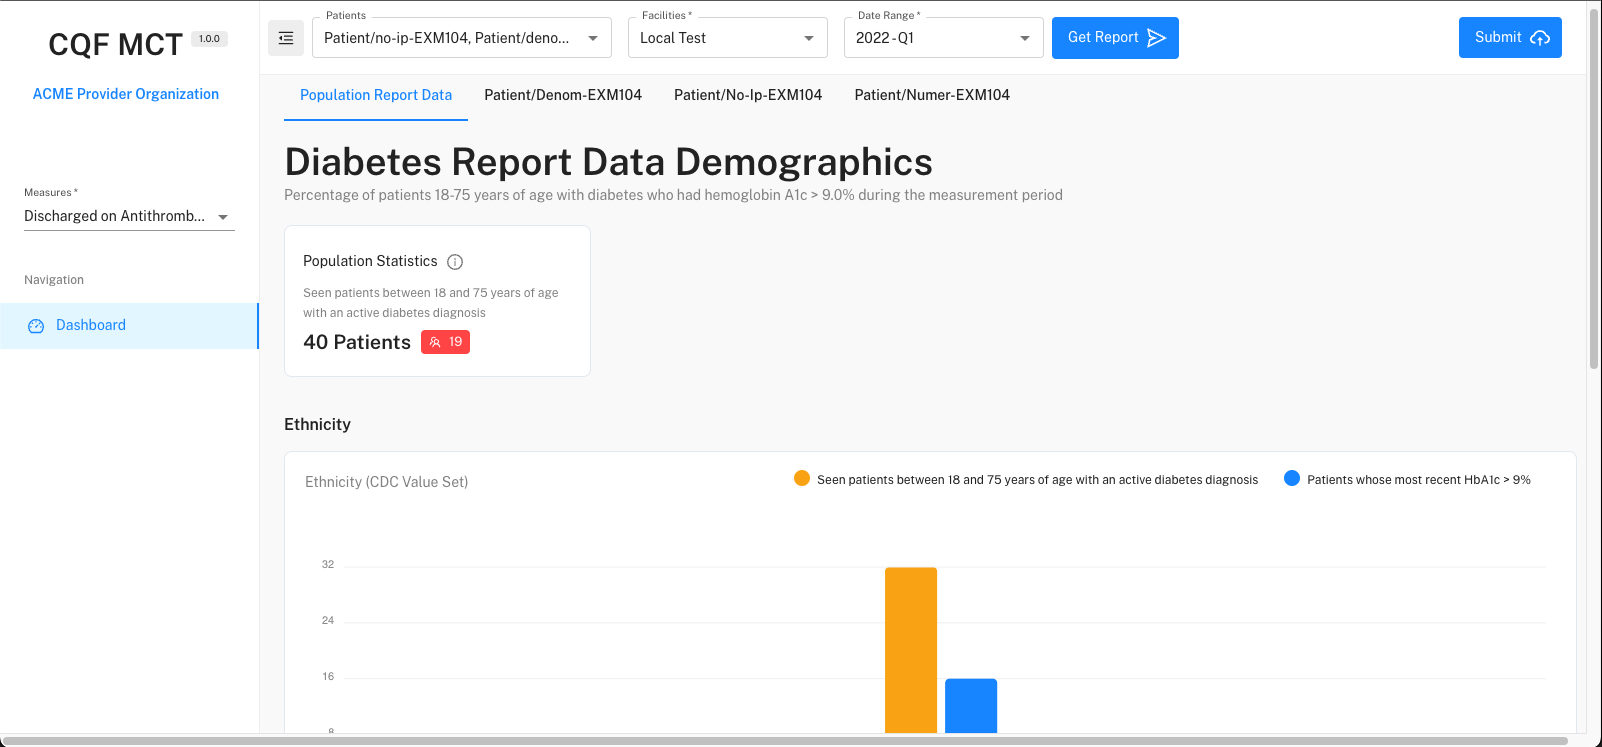1602x747 pixels.
Task: Open ACME Provider Organization link
Action: pos(126,94)
